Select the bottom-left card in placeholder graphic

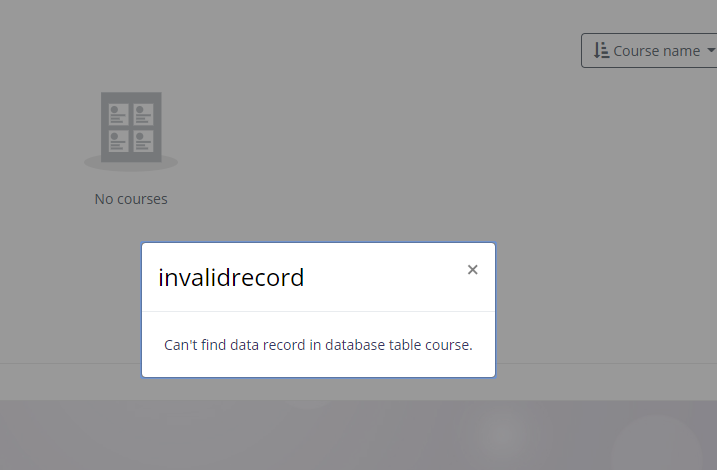tap(118, 141)
